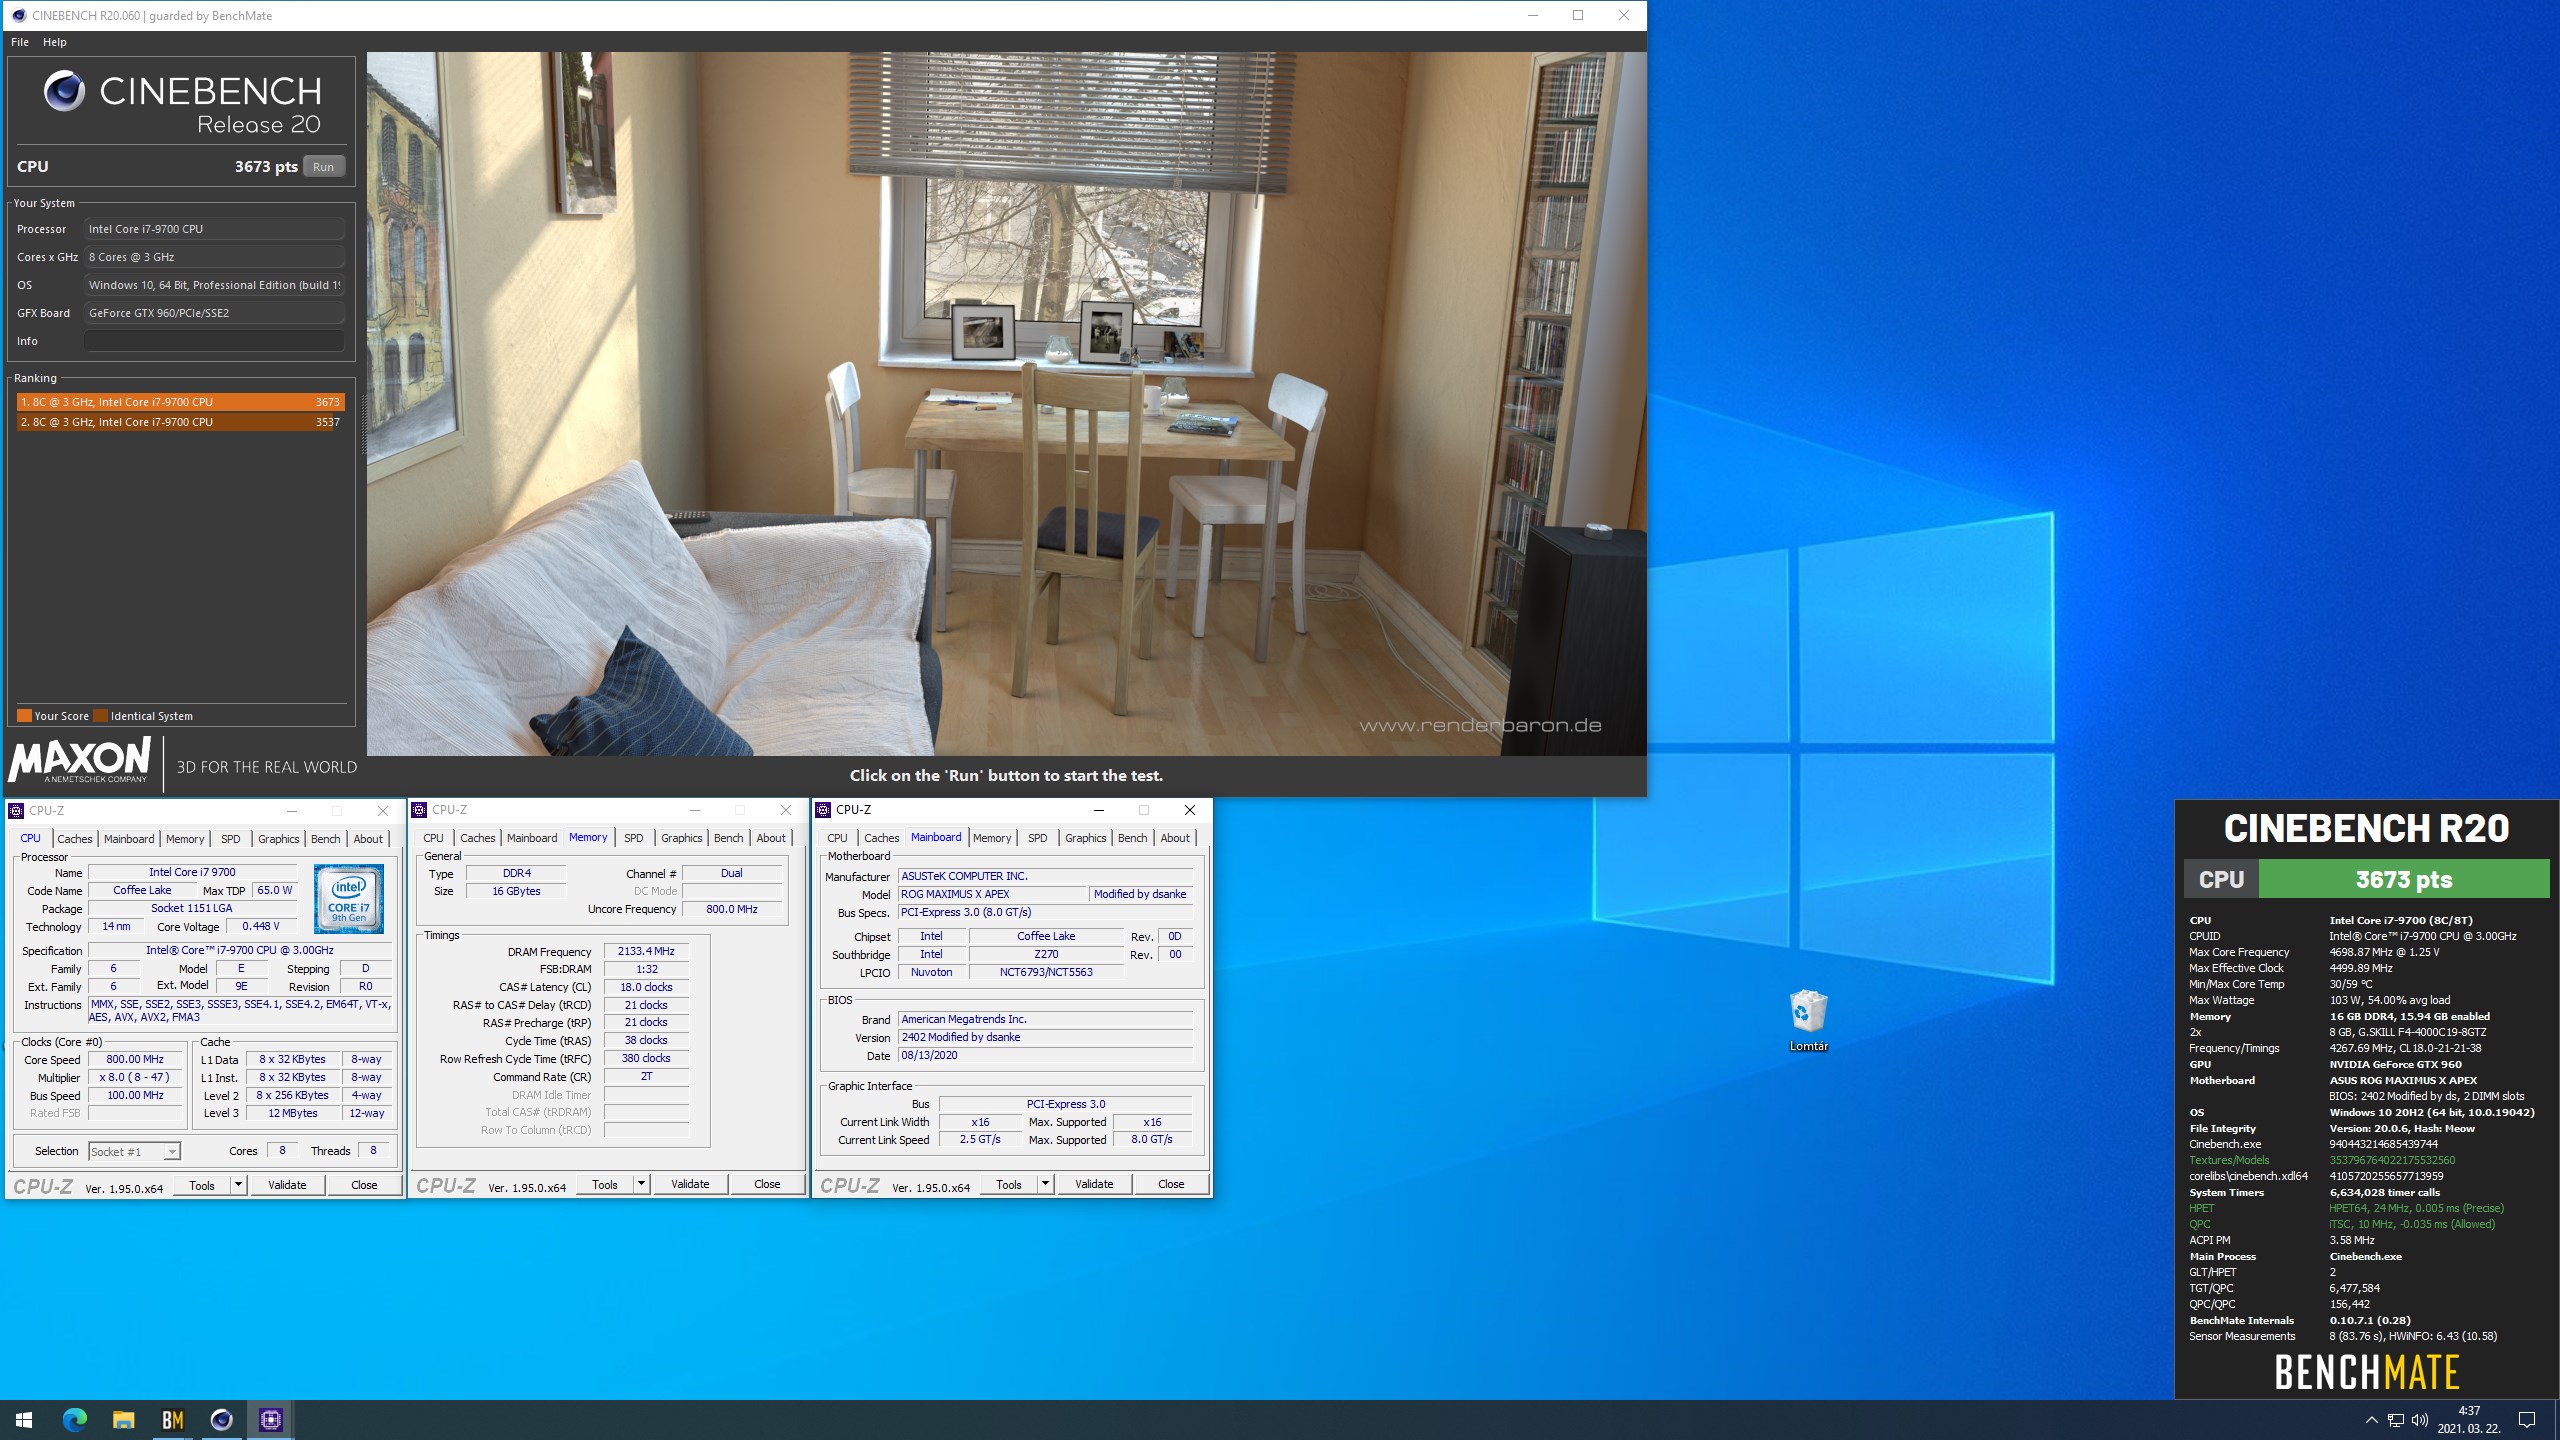Click CAS# Latency value 18.0 clocks
The width and height of the screenshot is (2560, 1440).
[x=646, y=987]
